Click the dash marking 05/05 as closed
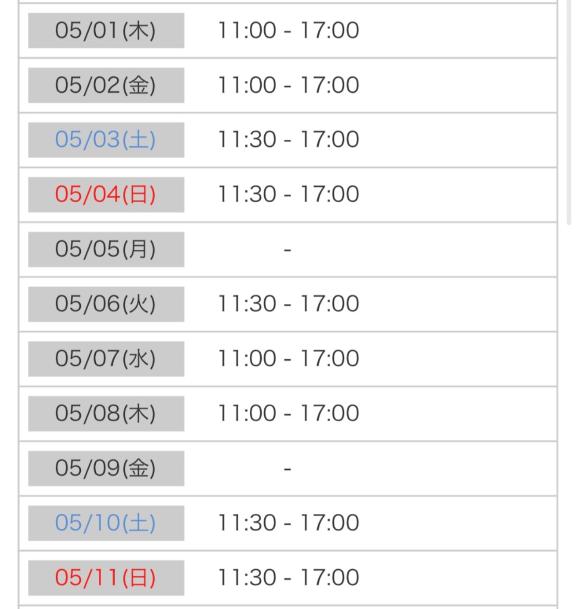 [x=287, y=250]
